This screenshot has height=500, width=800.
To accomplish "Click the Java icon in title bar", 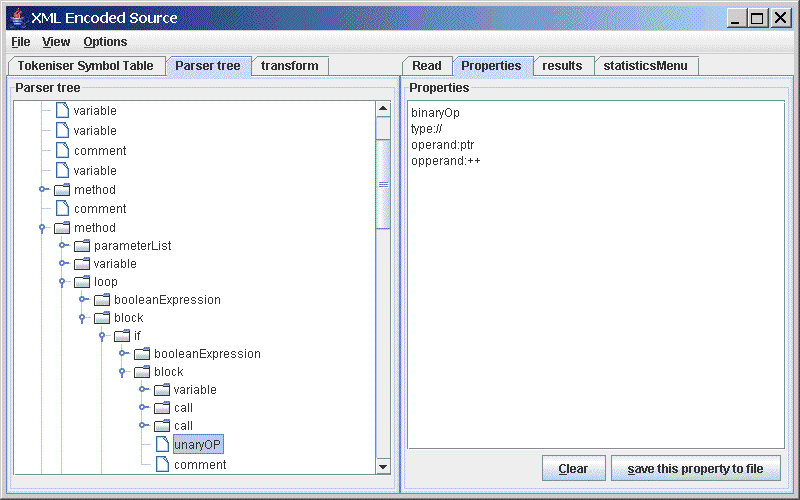I will [16, 17].
